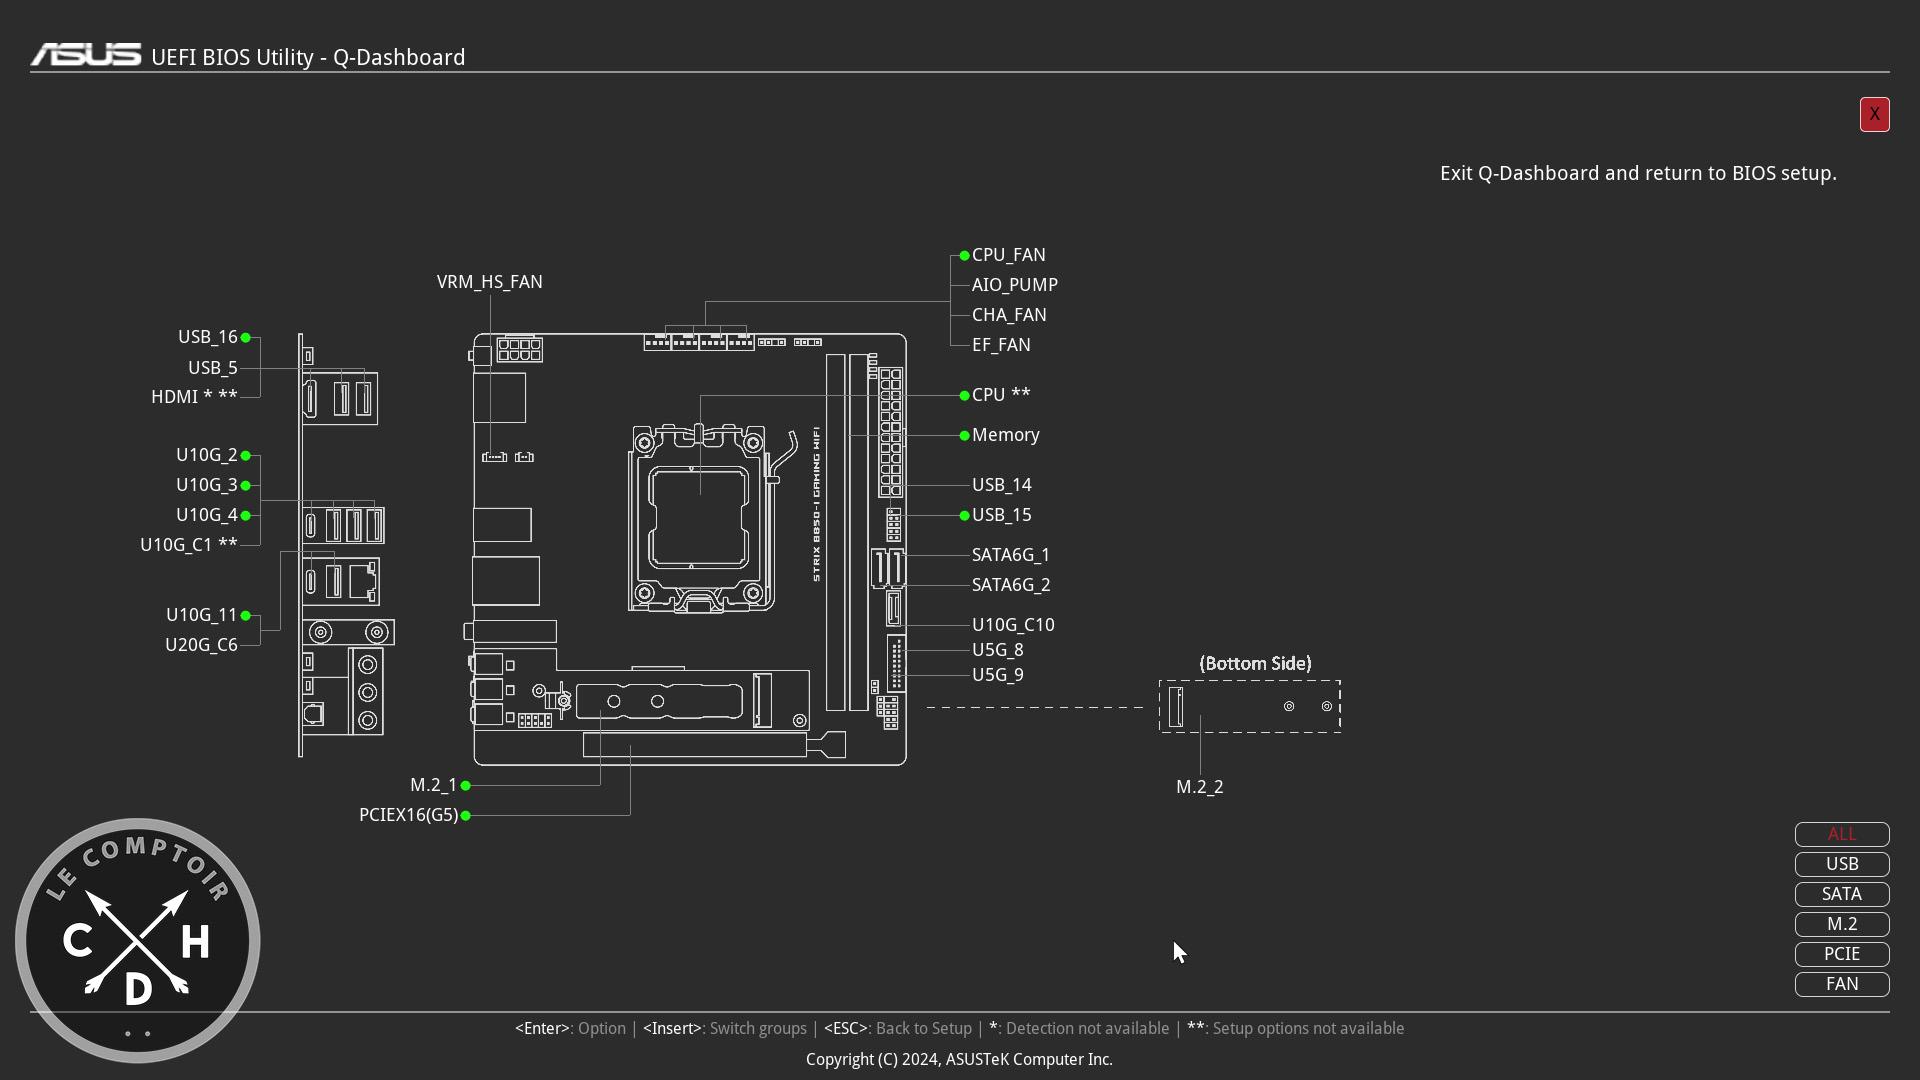The height and width of the screenshot is (1080, 1920).
Task: Select the VRM_HS_FAN label
Action: pos(489,282)
